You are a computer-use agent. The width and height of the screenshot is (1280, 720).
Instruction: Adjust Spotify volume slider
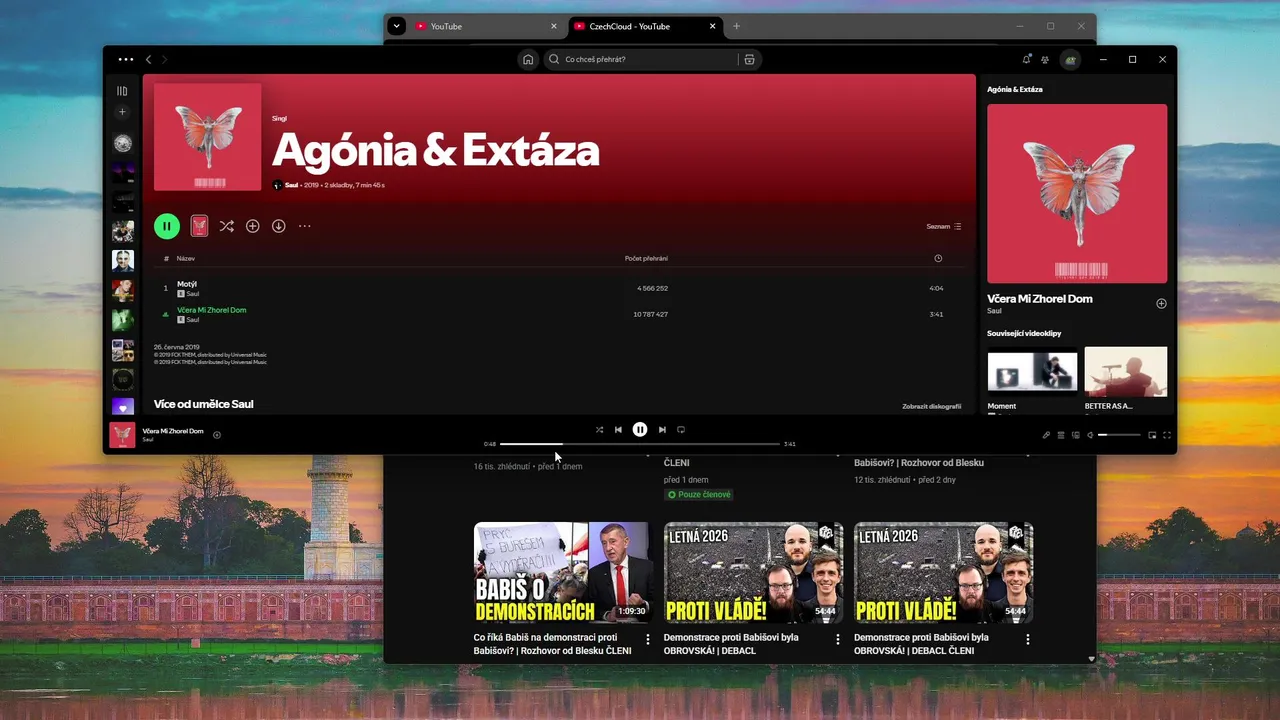click(x=1119, y=435)
